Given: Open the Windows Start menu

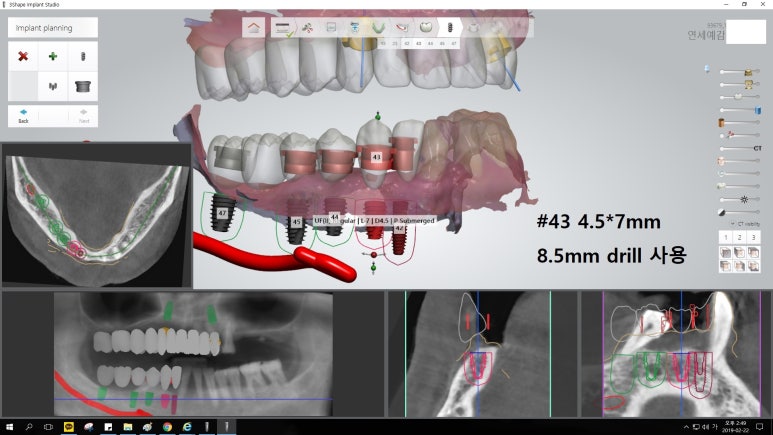Looking at the screenshot, I should coord(9,427).
